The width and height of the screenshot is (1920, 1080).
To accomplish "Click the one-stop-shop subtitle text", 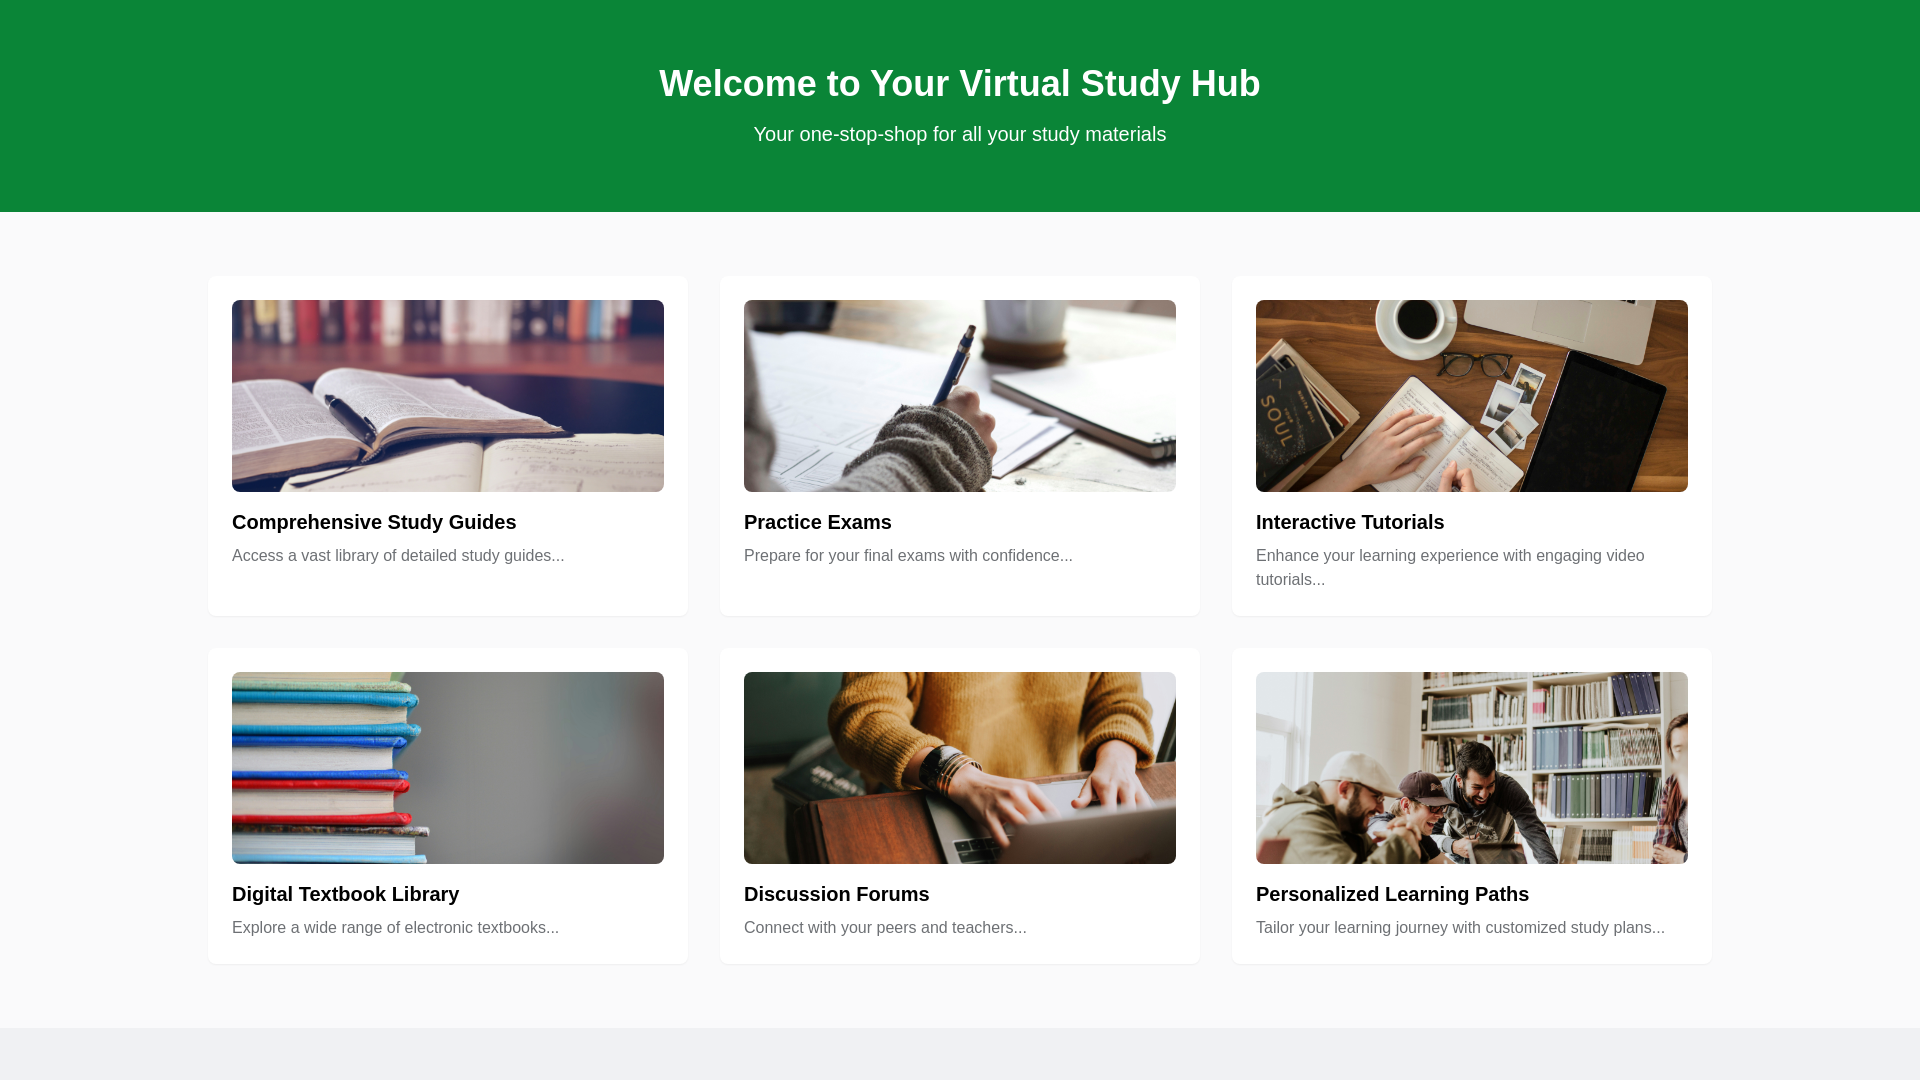I will coord(960,134).
